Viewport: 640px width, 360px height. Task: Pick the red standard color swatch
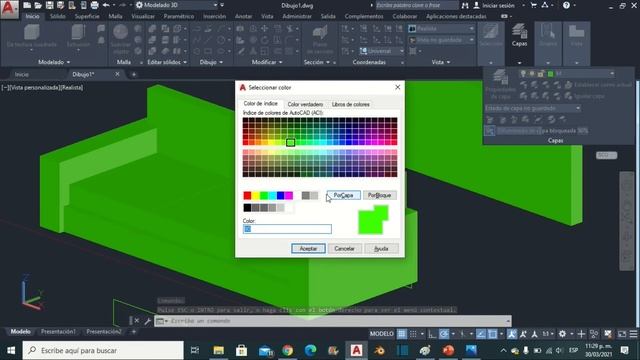coord(247,196)
